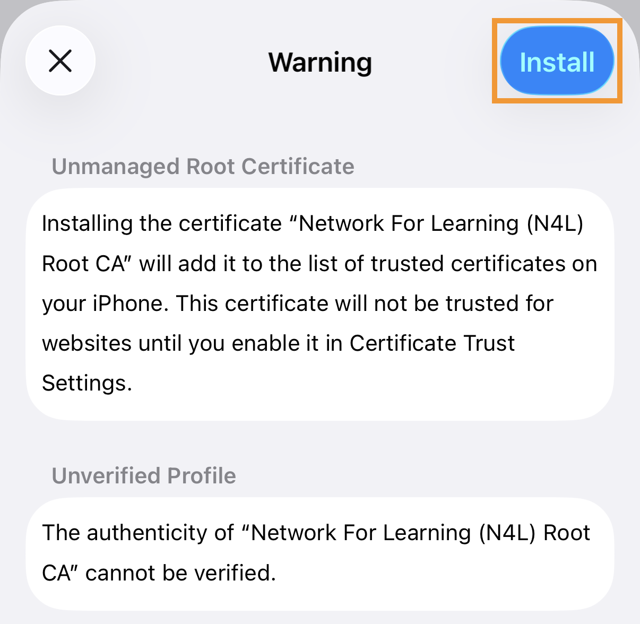Click the phrase "Installing the certificate"
The height and width of the screenshot is (624, 640).
pos(162,224)
